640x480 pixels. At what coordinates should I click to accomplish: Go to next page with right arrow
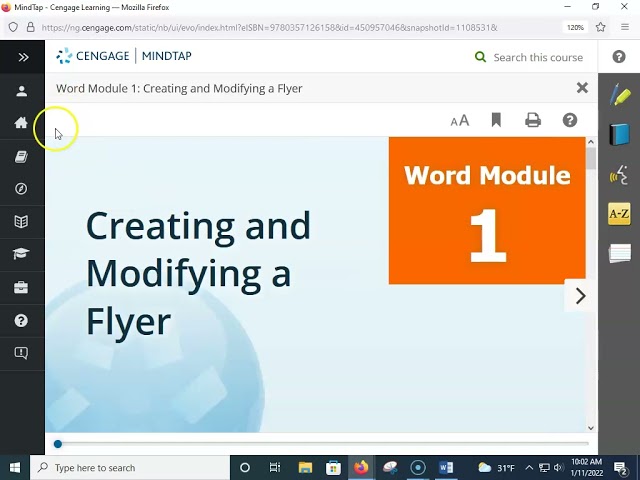[x=580, y=296]
